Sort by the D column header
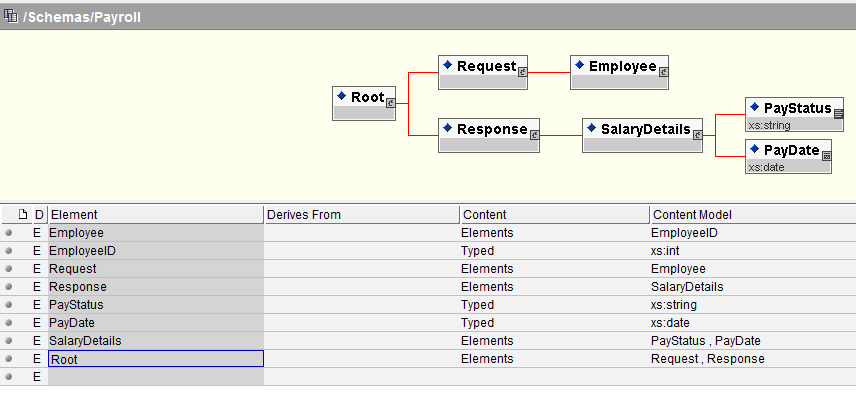The height and width of the screenshot is (394, 856). (39, 214)
